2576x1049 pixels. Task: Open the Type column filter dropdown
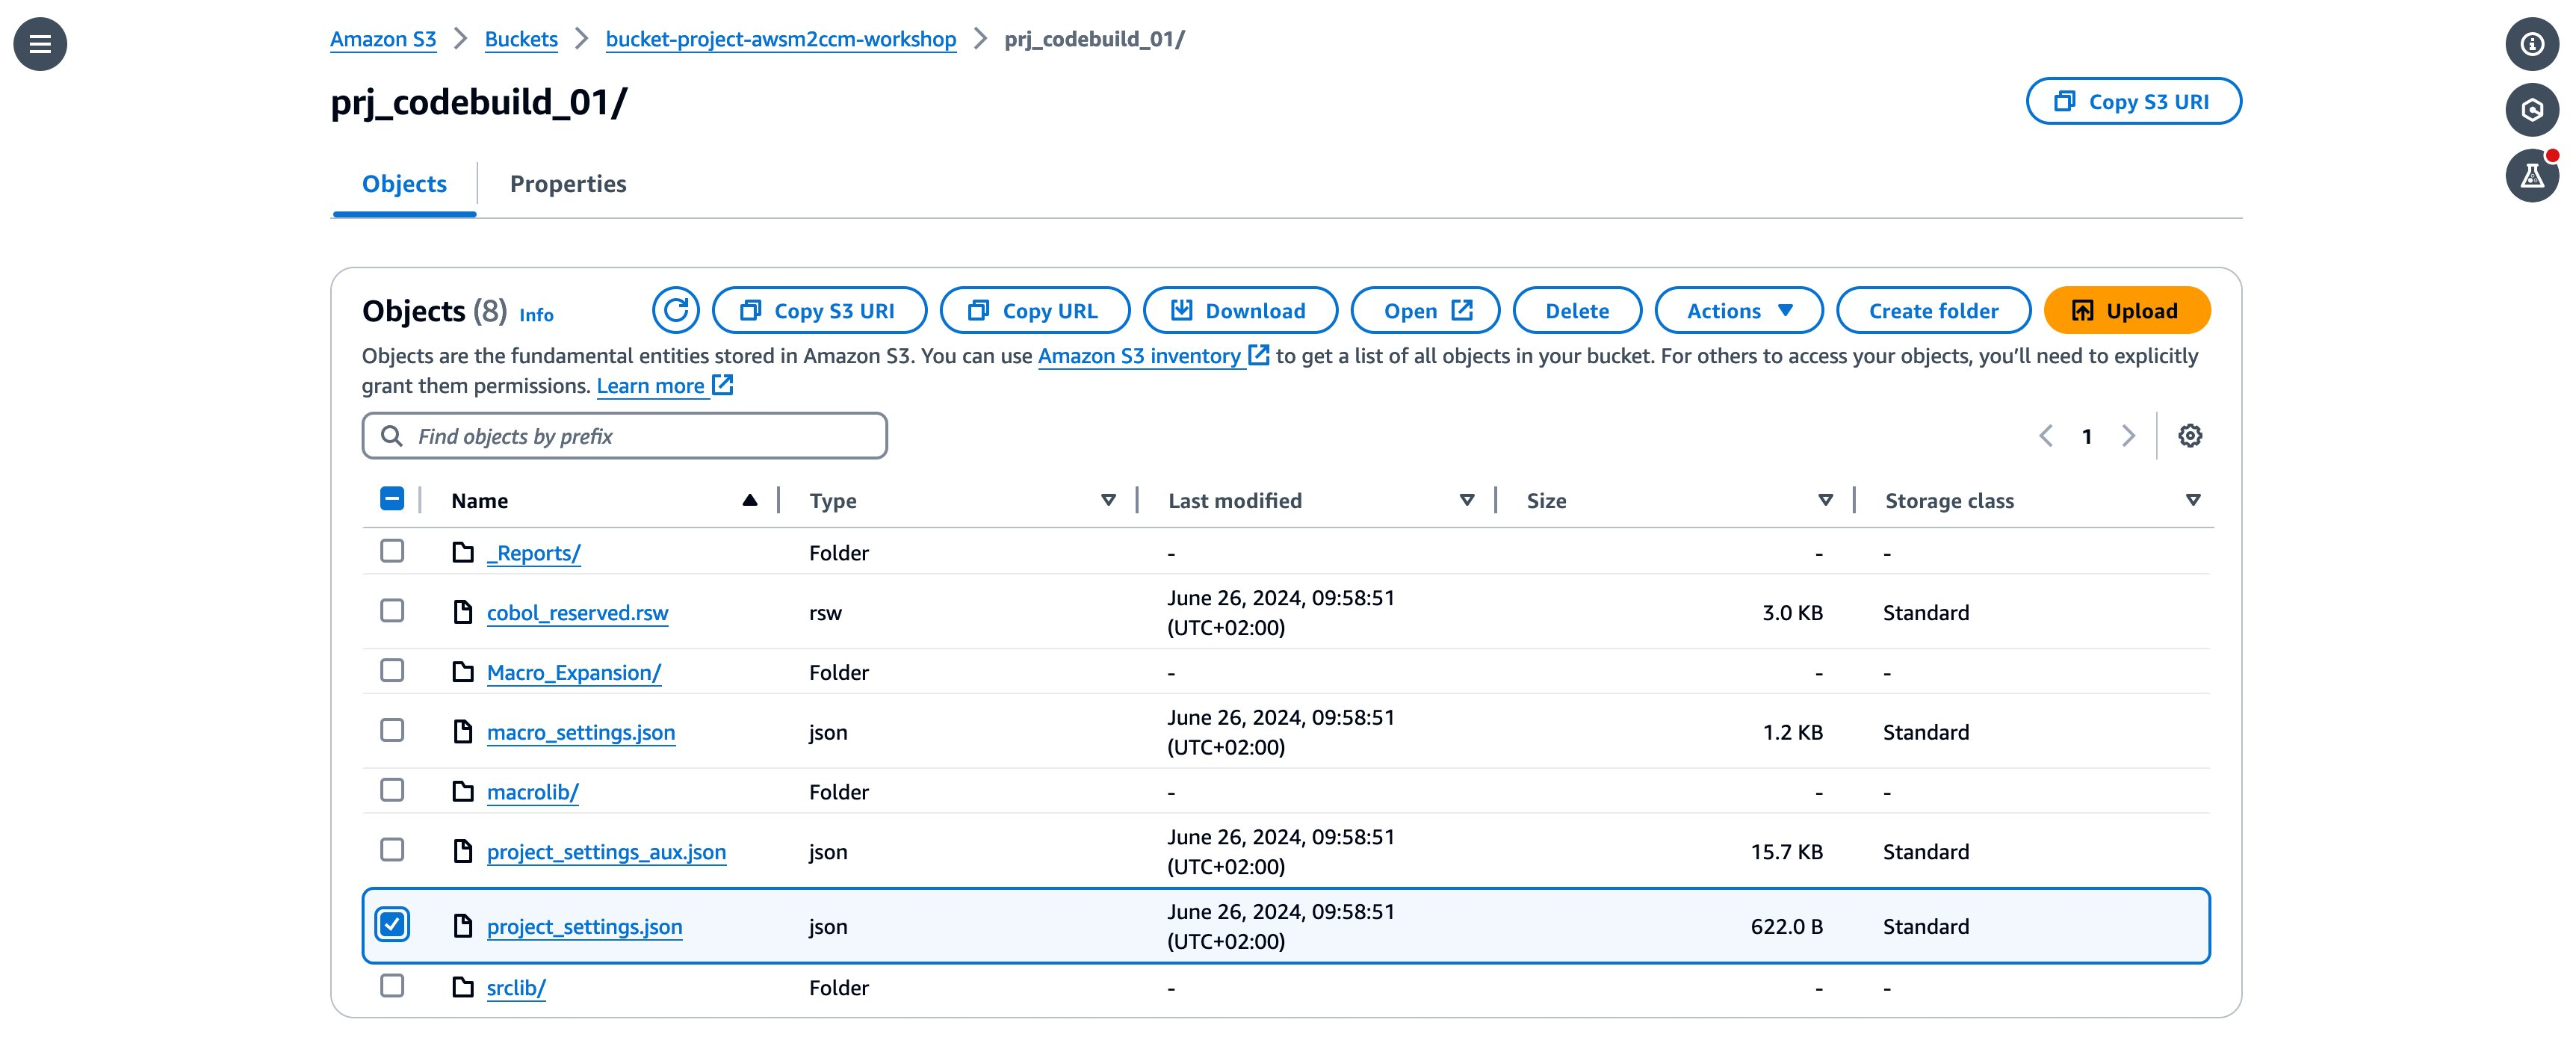[x=1108, y=500]
